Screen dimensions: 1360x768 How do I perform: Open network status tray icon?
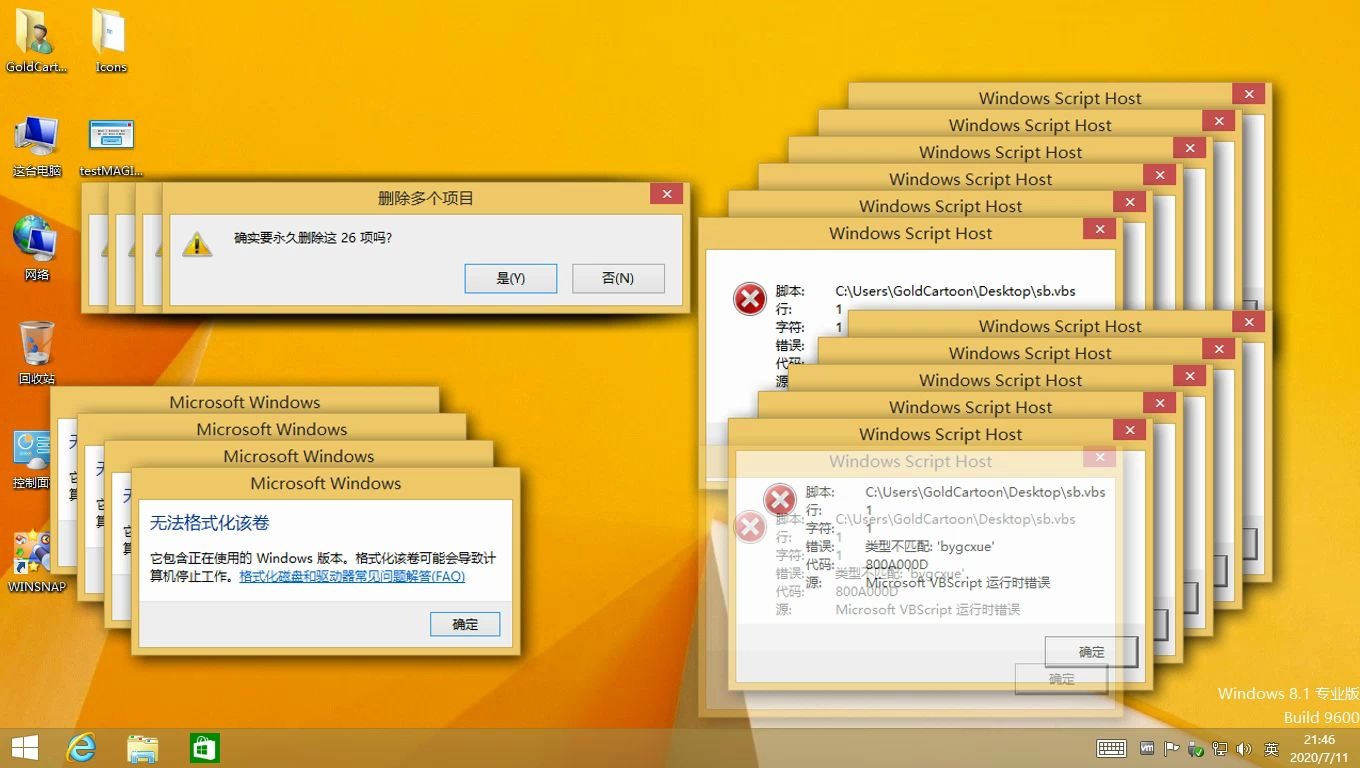[x=1220, y=748]
